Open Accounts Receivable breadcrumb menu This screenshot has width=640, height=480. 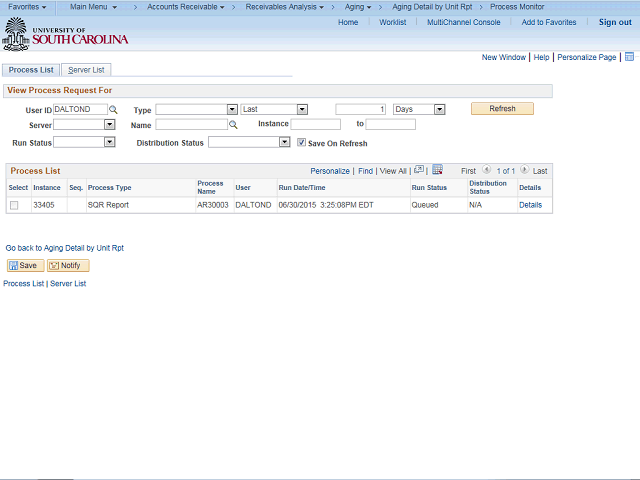pyautogui.click(x=186, y=7)
